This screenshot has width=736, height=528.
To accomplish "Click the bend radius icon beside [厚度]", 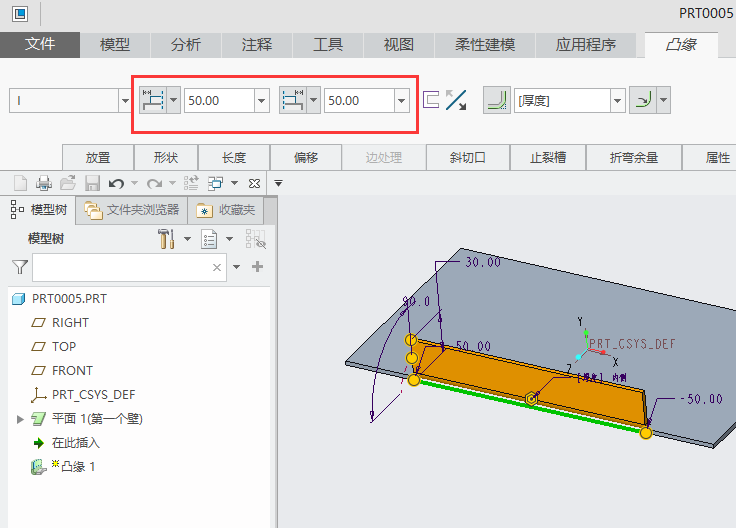I will click(495, 100).
